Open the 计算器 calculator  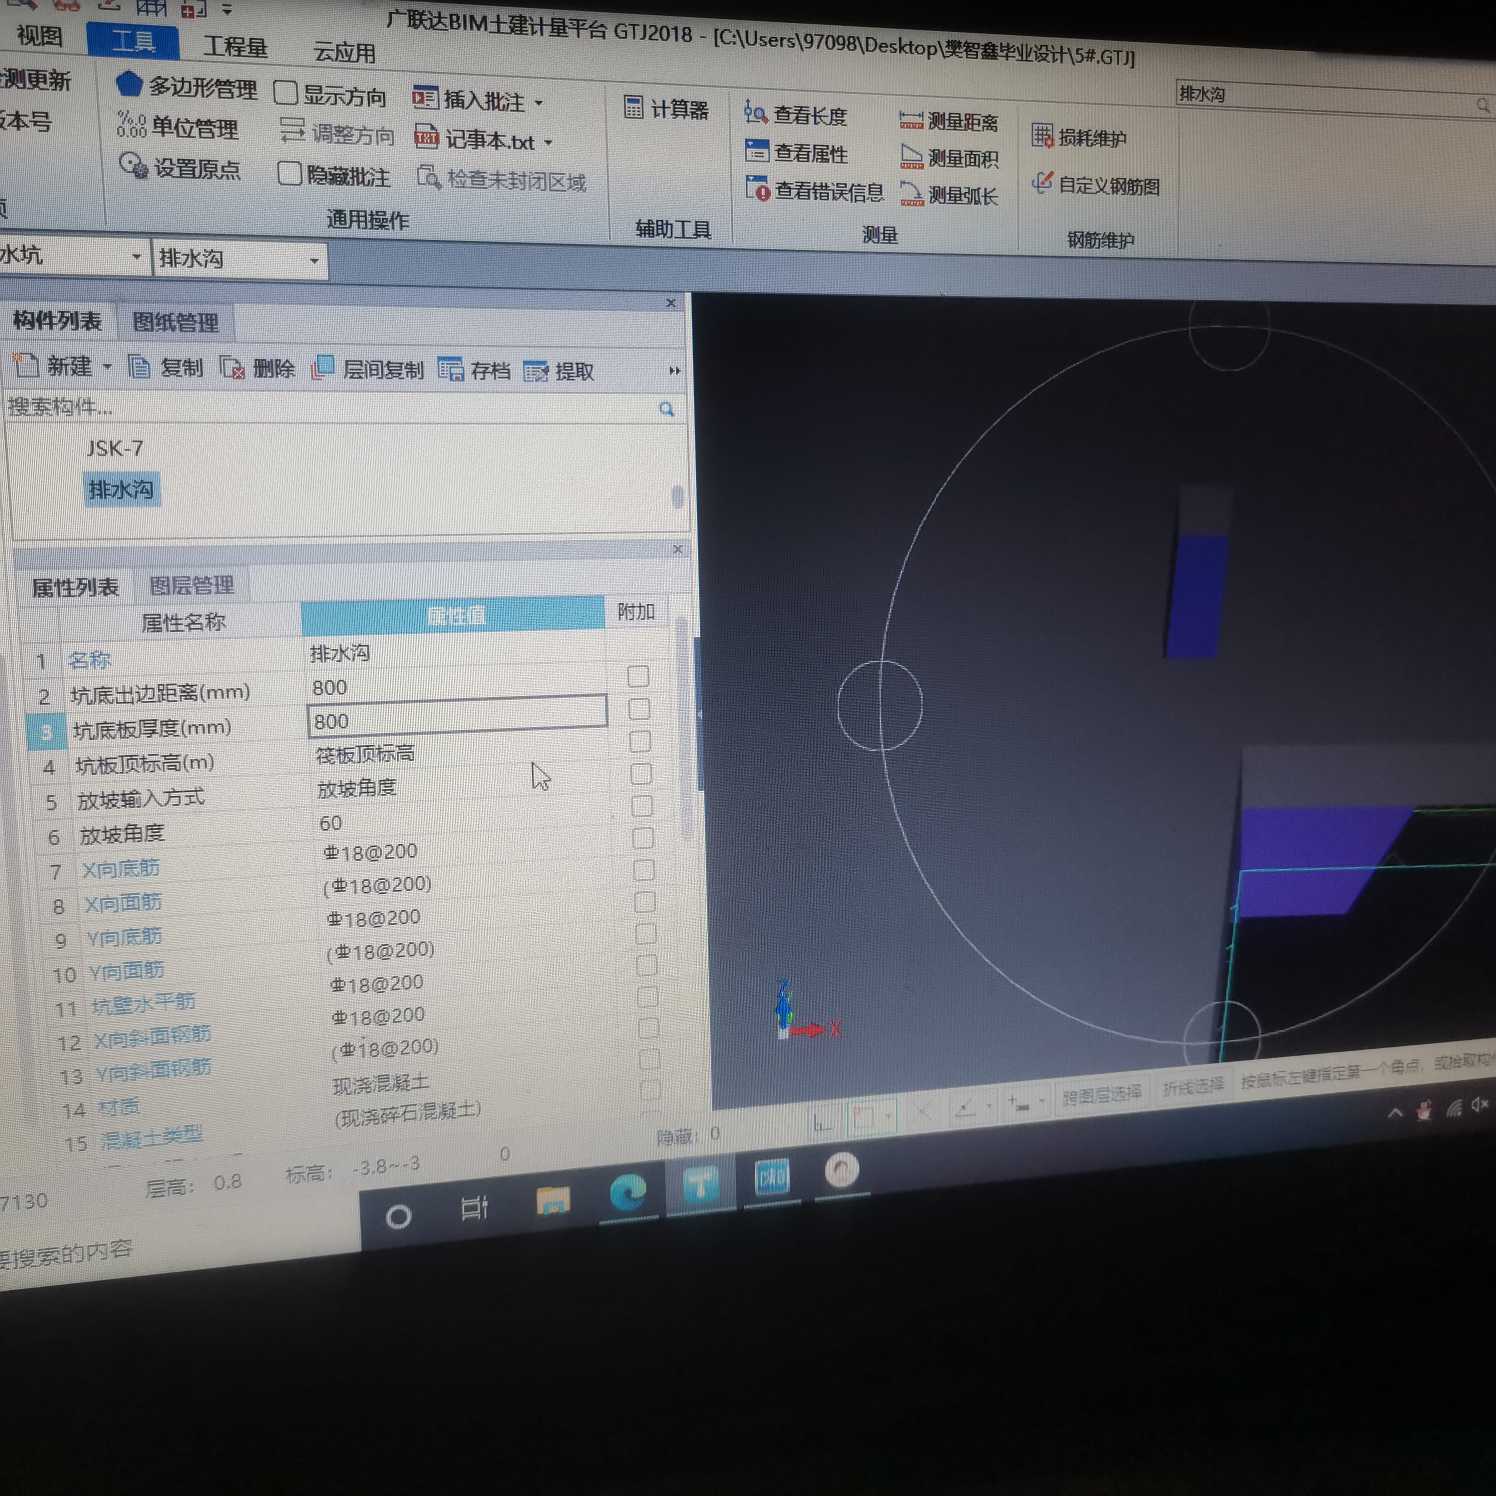666,109
